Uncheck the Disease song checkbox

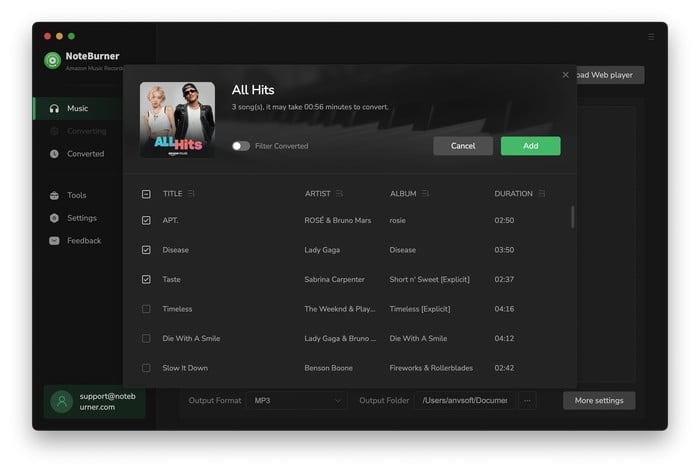pos(146,250)
